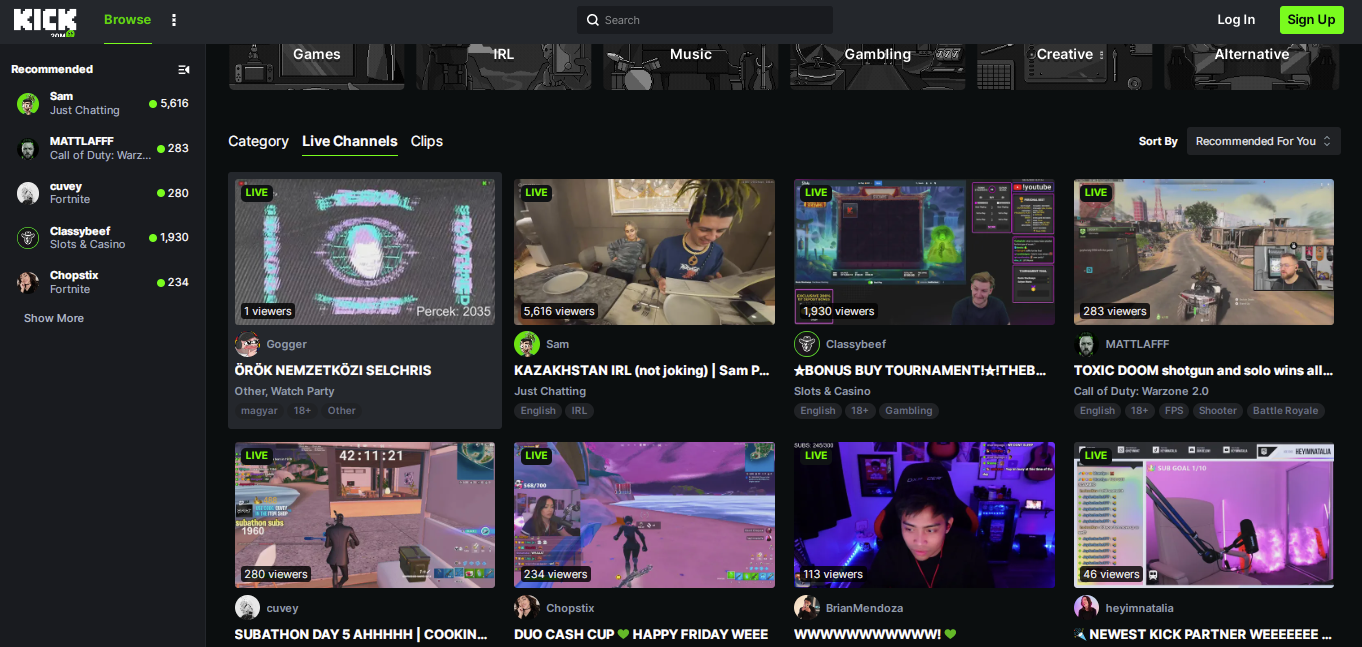Click Call of Duty: Warzone 2.0 category link

pos(1141,391)
